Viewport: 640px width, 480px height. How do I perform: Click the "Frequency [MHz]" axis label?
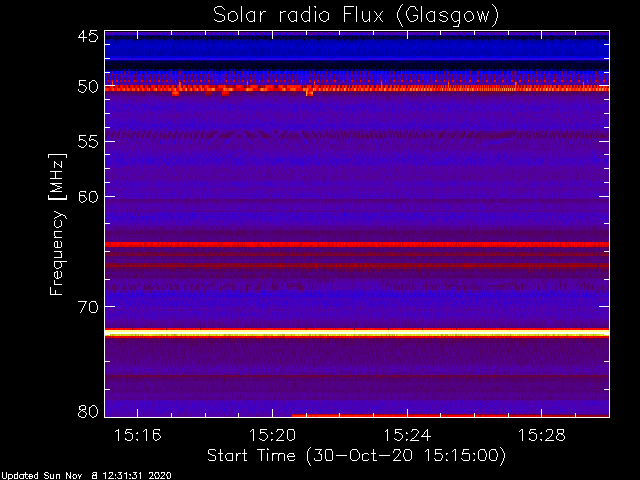point(57,224)
